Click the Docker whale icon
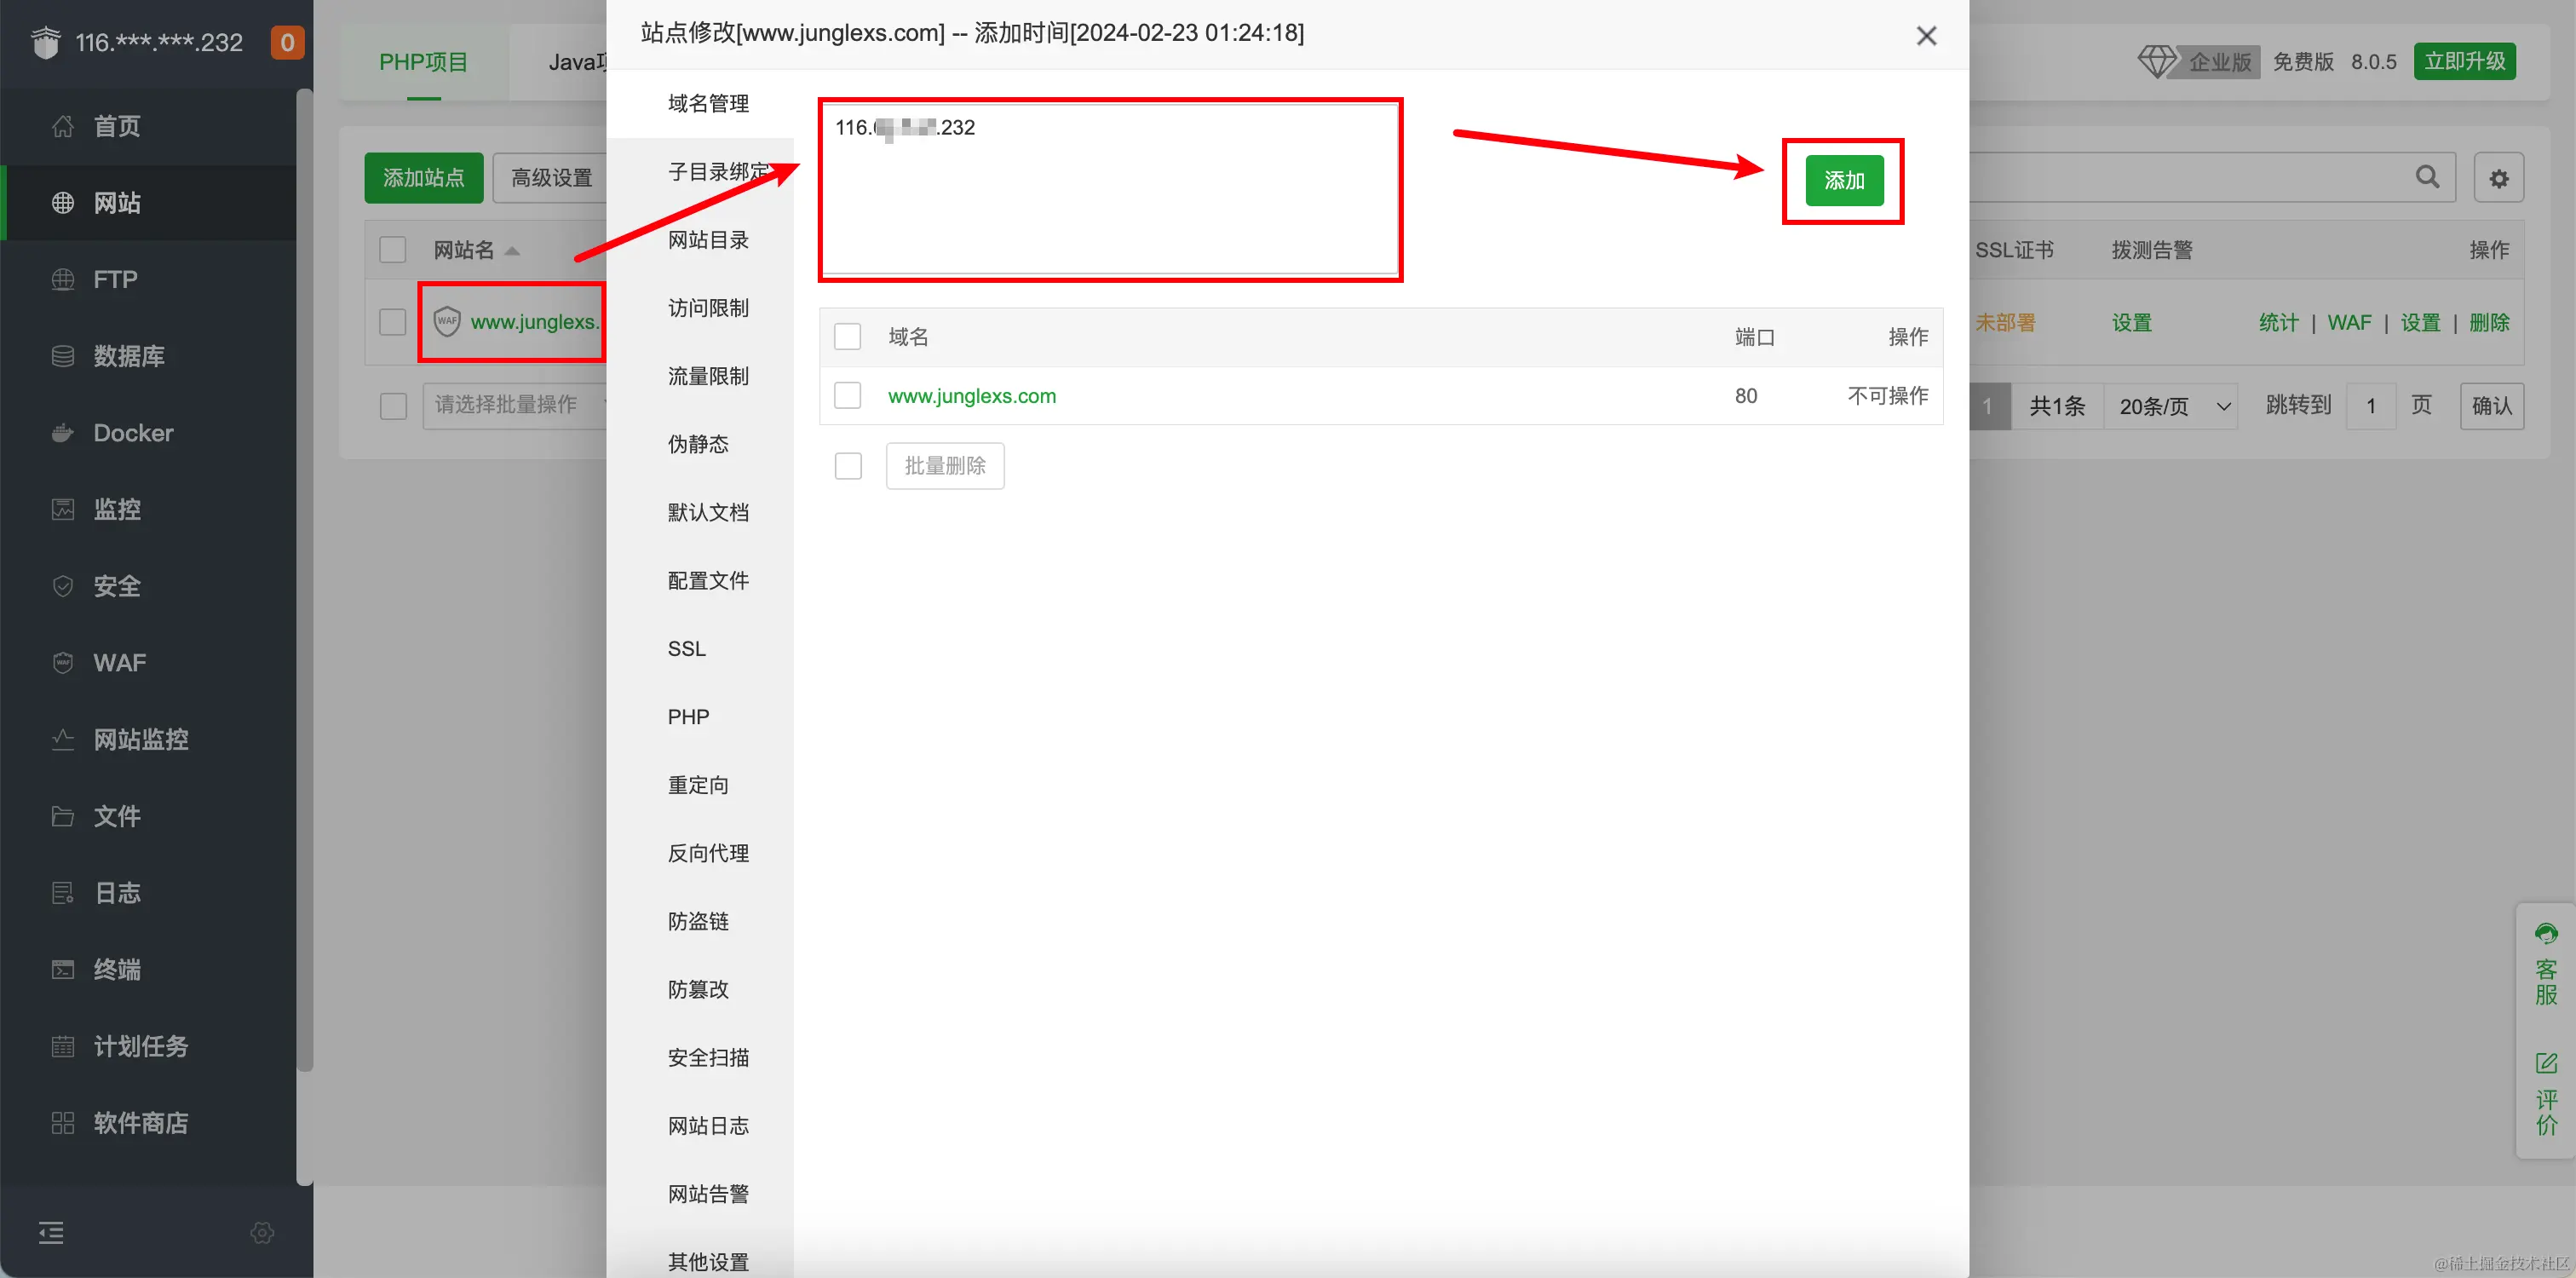The width and height of the screenshot is (2576, 1278). pyautogui.click(x=63, y=433)
